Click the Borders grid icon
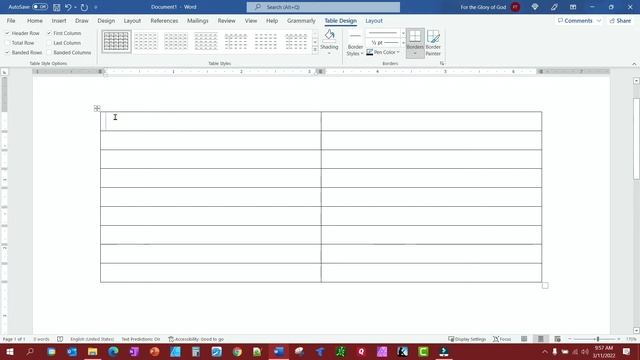The height and width of the screenshot is (360, 640). 415,36
